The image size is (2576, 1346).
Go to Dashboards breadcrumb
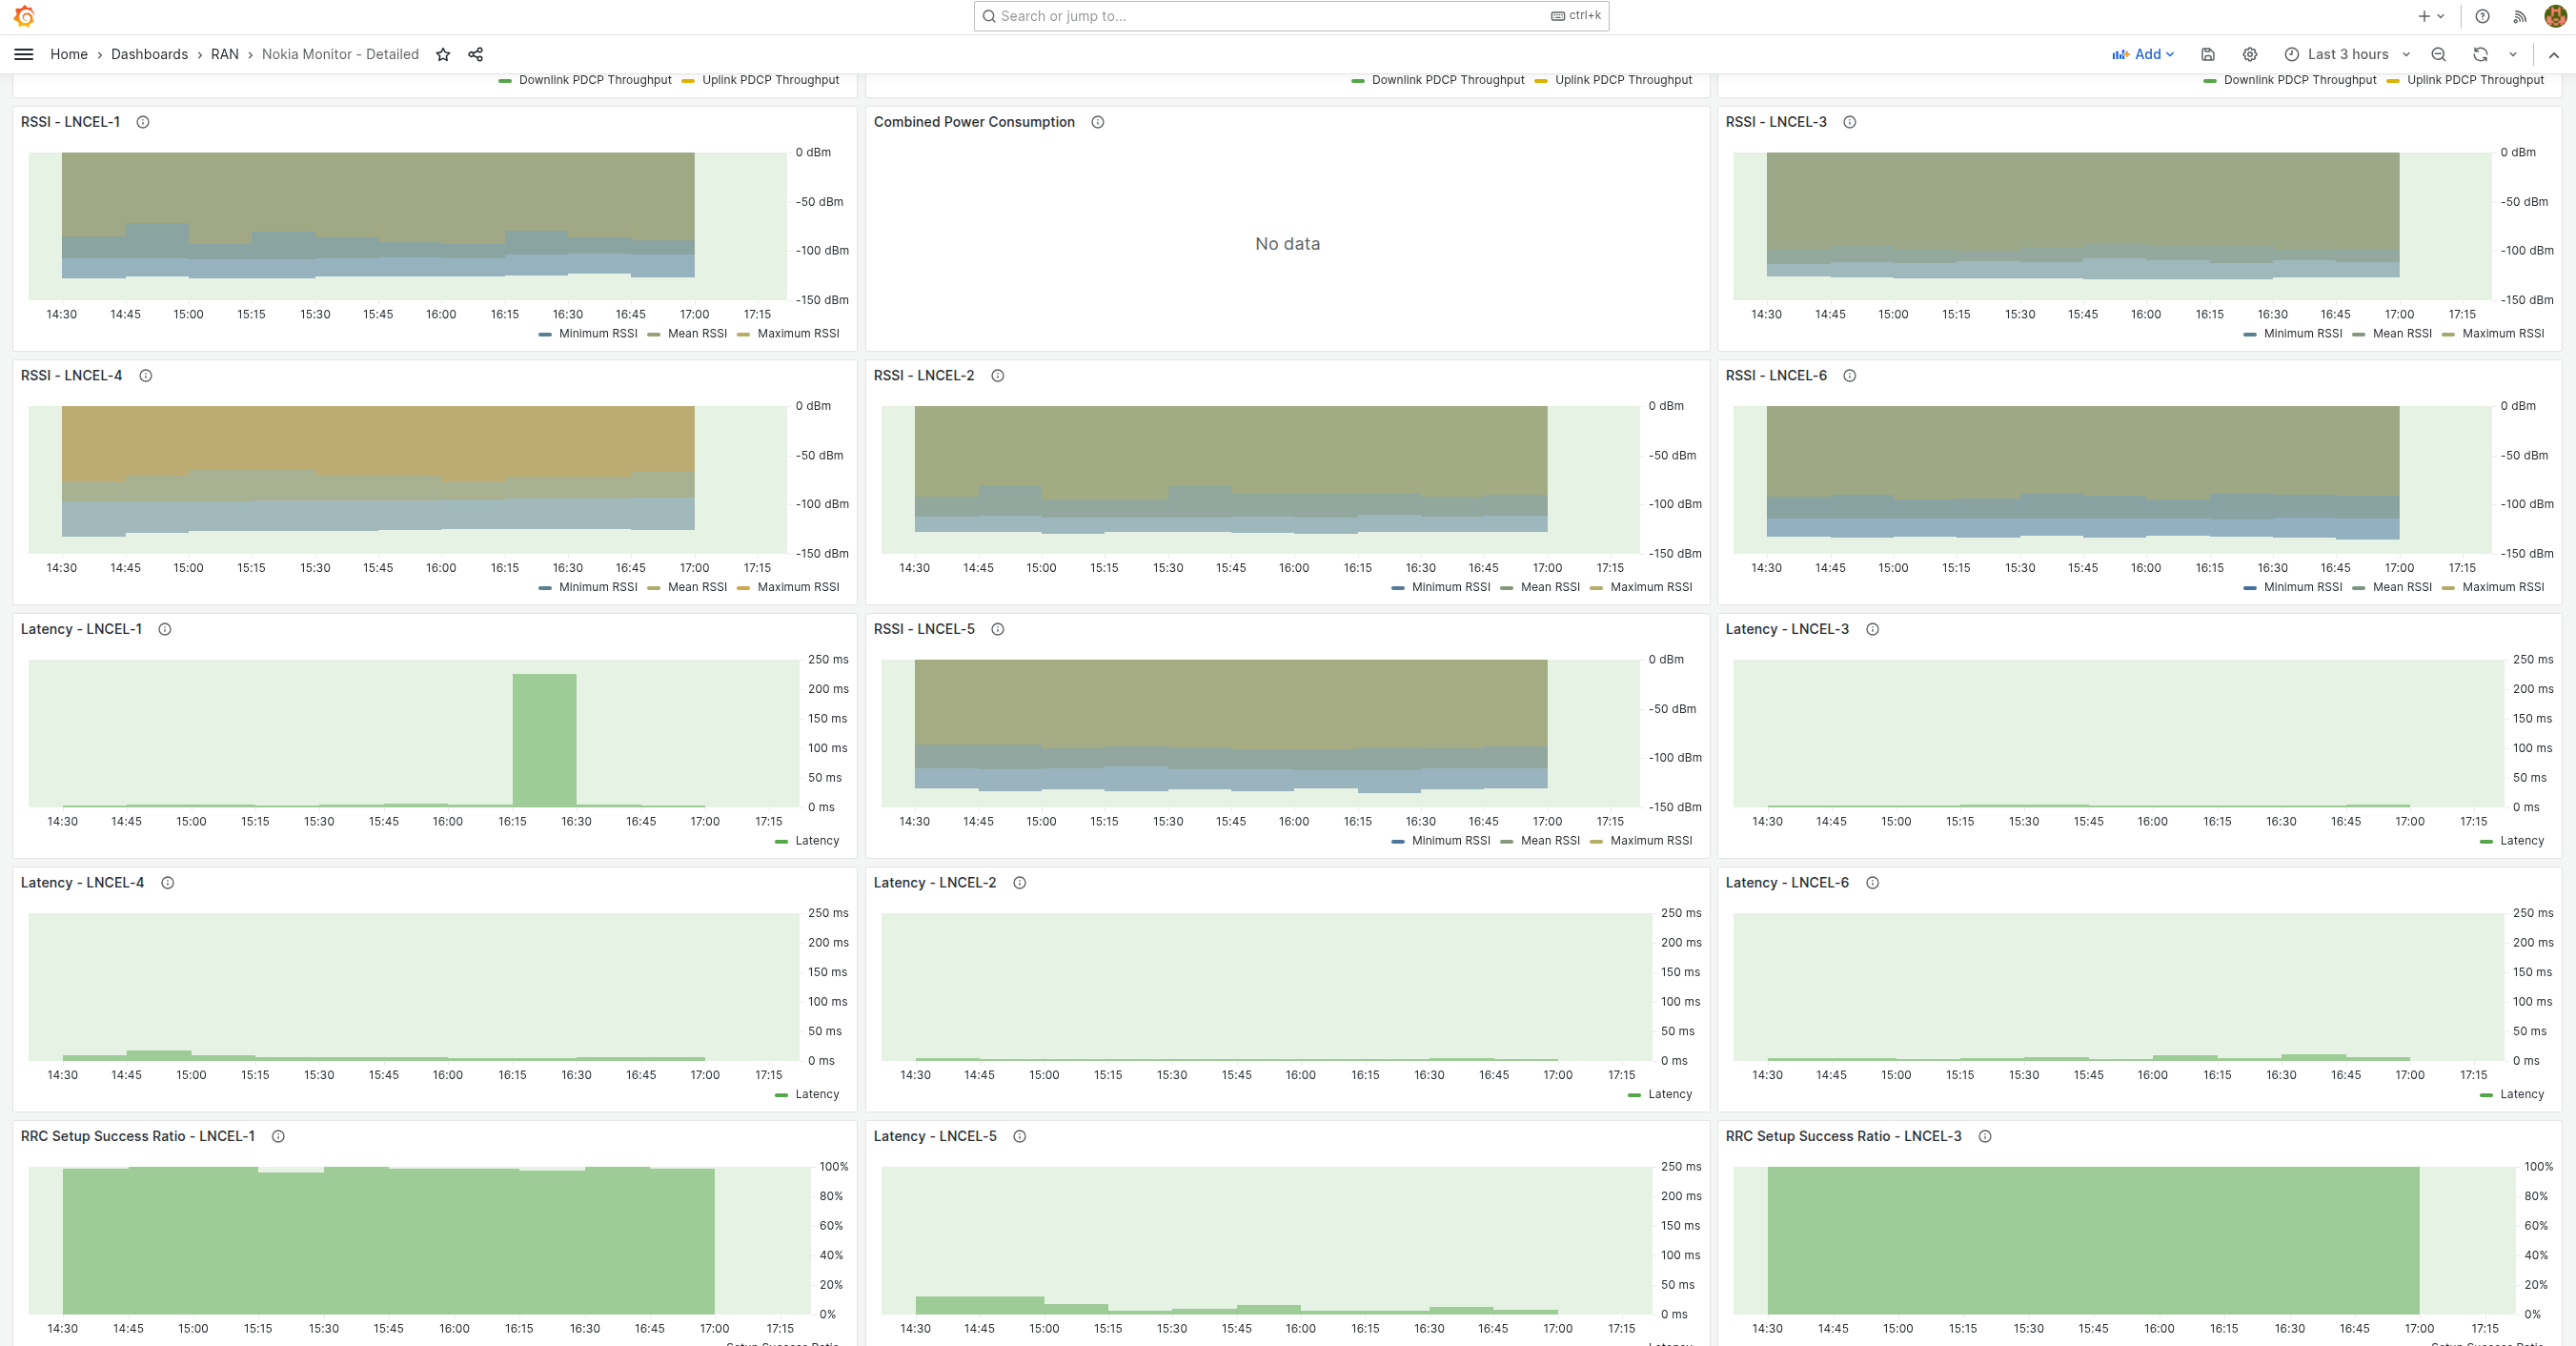coord(149,54)
